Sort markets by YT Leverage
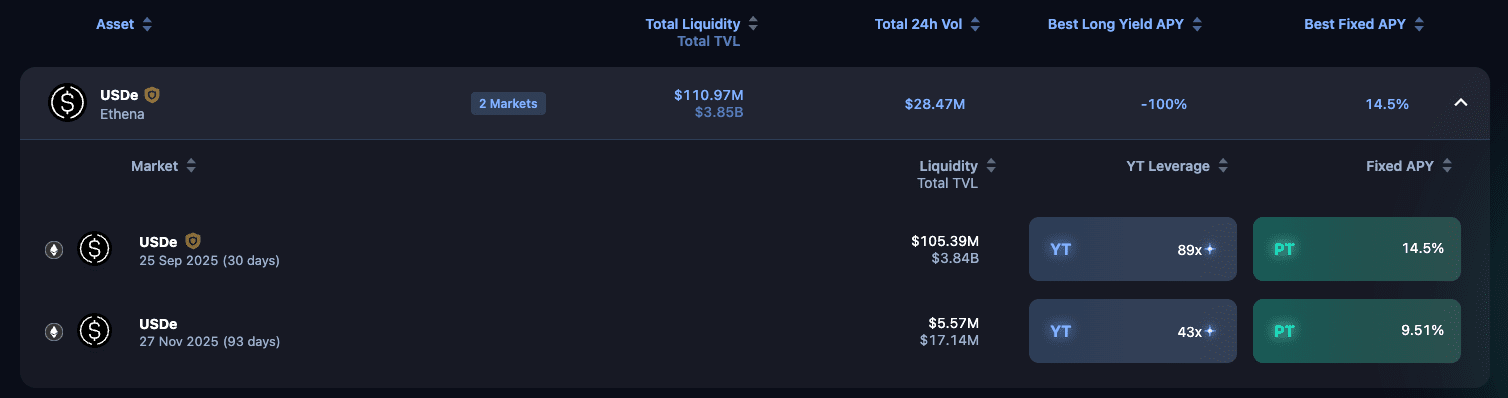Image resolution: width=1508 pixels, height=398 pixels. [1177, 166]
